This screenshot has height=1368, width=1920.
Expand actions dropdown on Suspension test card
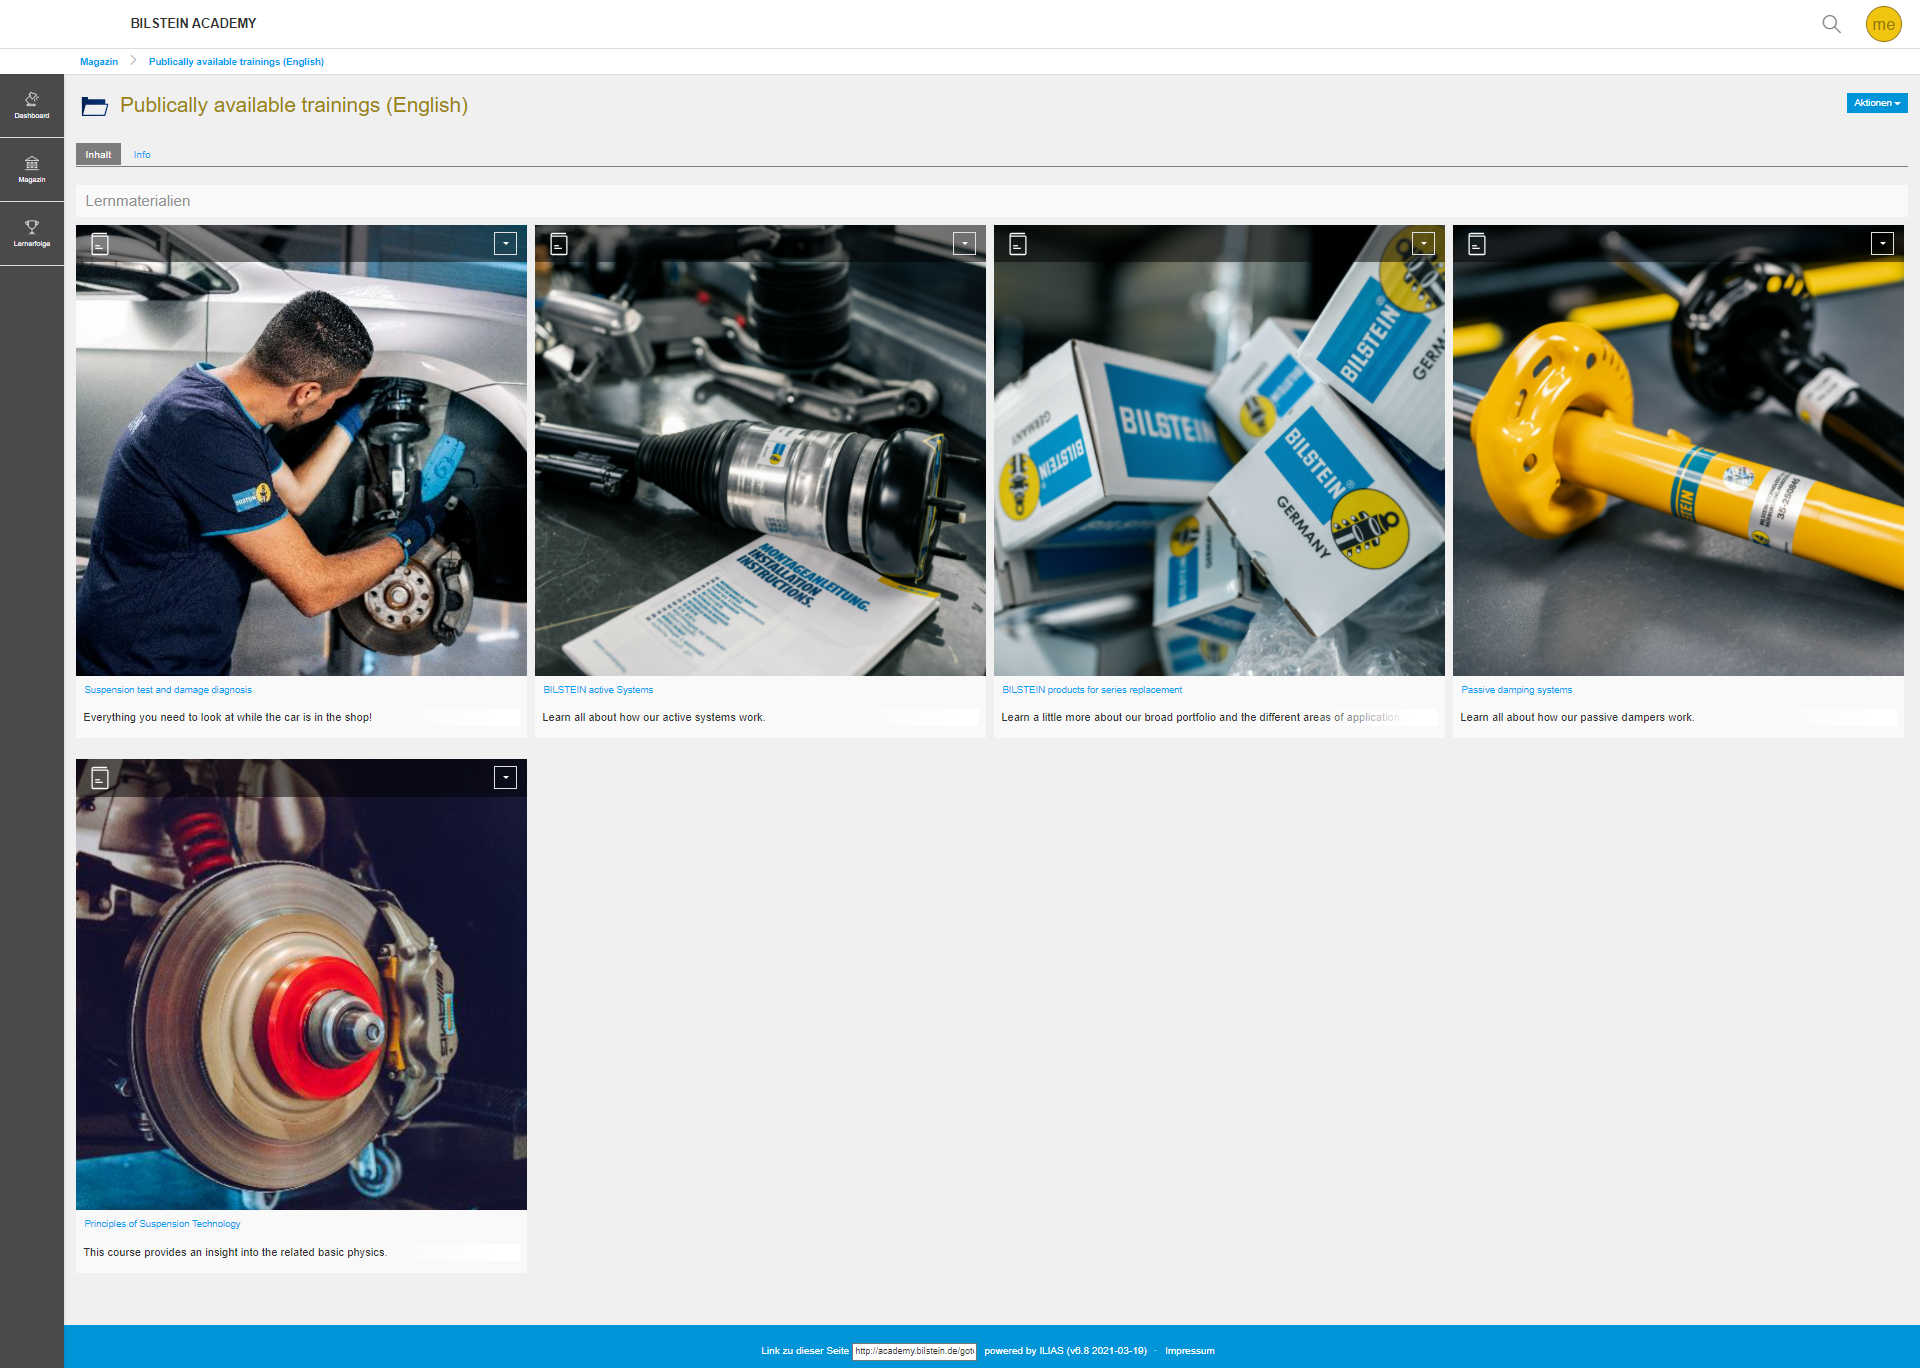506,243
